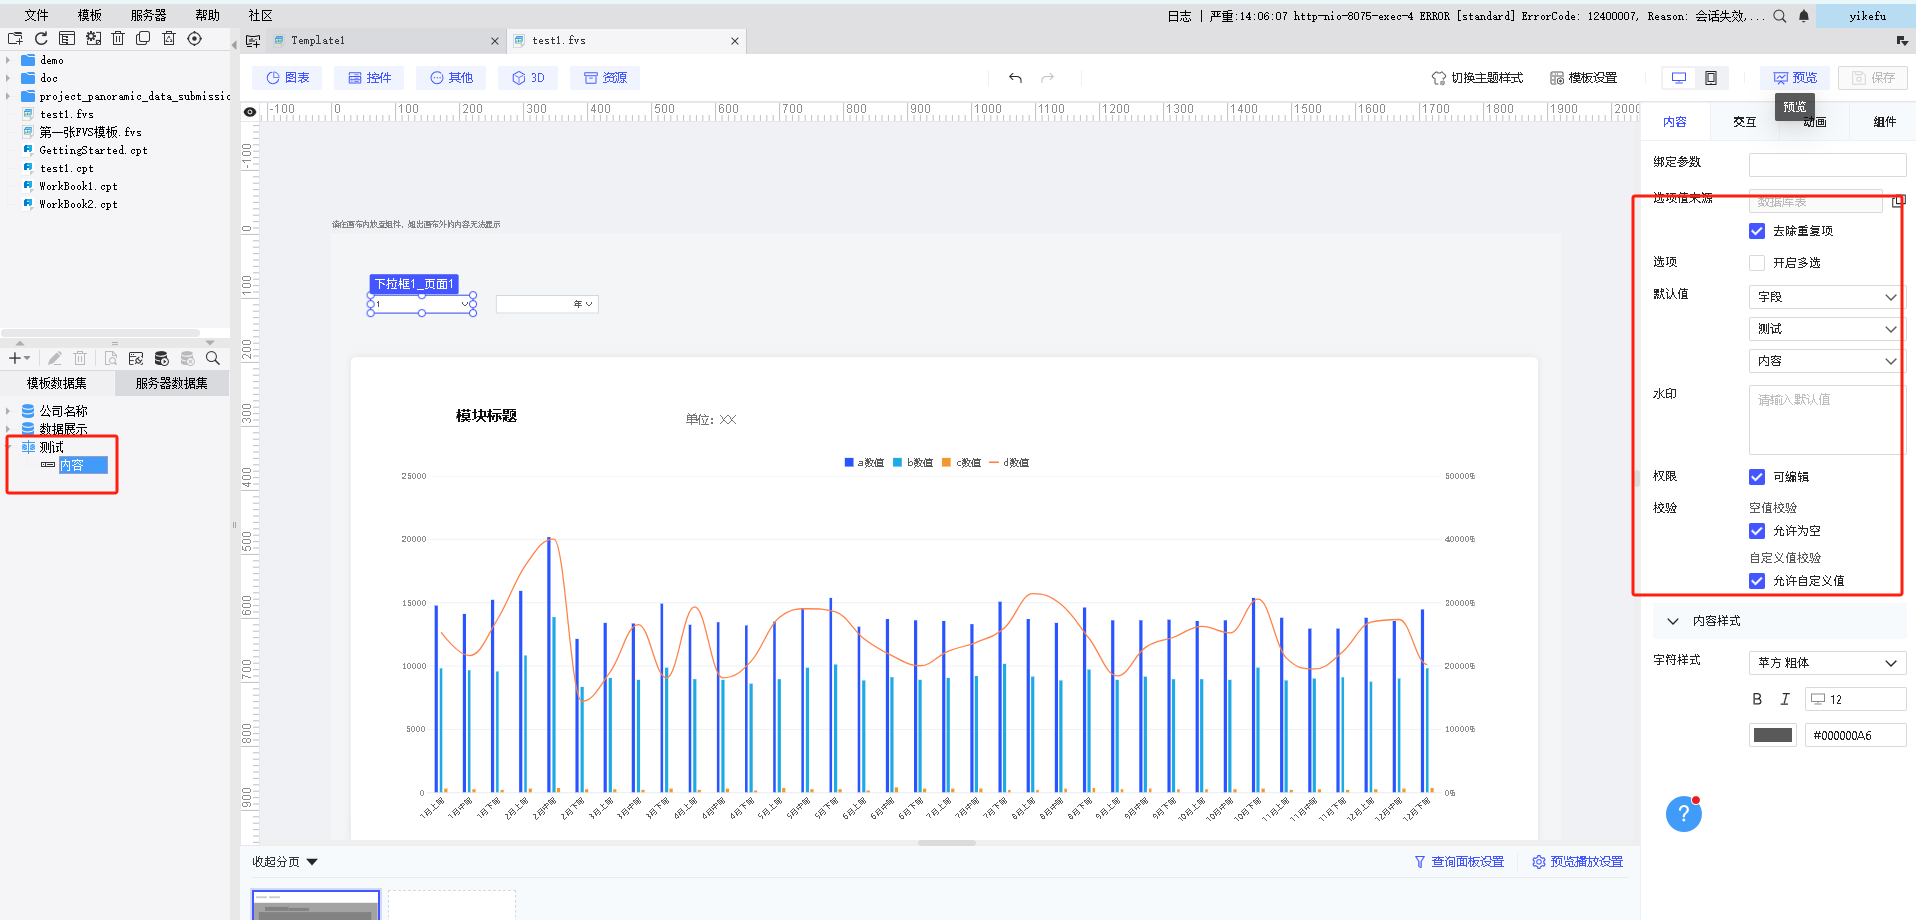Click the undo arrow icon
The height and width of the screenshot is (920, 1916).
point(1015,78)
